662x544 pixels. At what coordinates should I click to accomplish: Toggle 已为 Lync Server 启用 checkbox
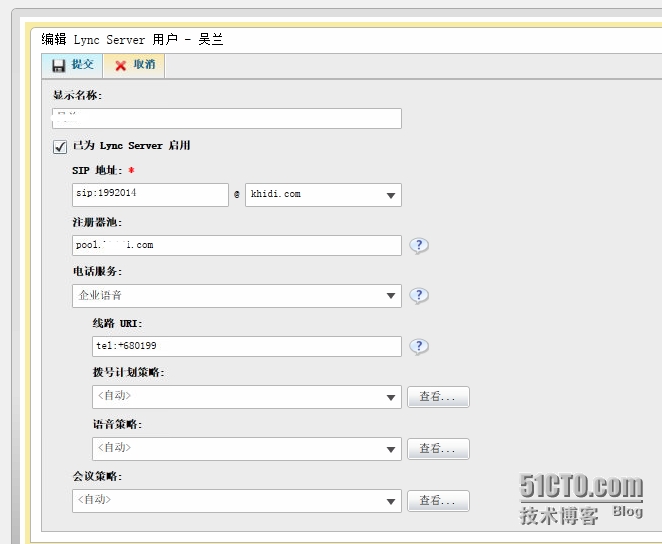pos(60,147)
